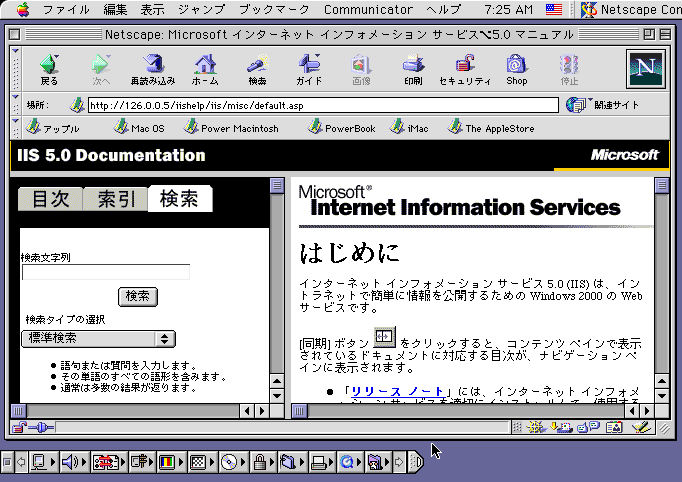Click the security lock icon in status bar
The image size is (682, 482).
19,428
